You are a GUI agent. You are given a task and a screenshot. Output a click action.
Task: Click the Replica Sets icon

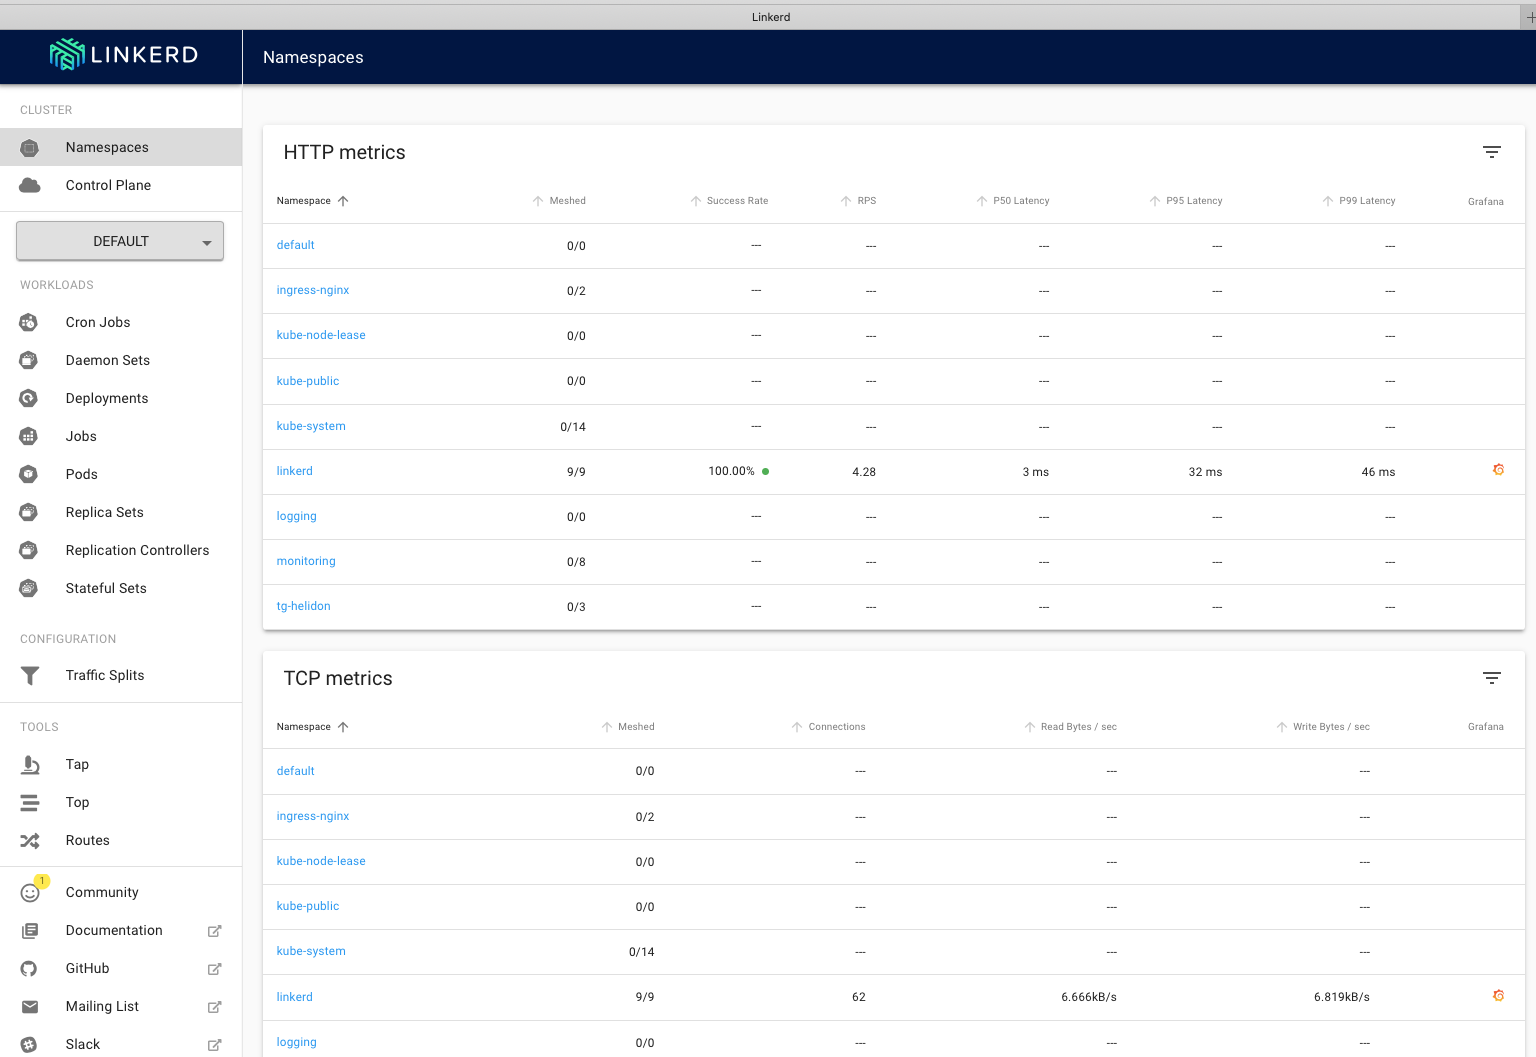coord(29,512)
